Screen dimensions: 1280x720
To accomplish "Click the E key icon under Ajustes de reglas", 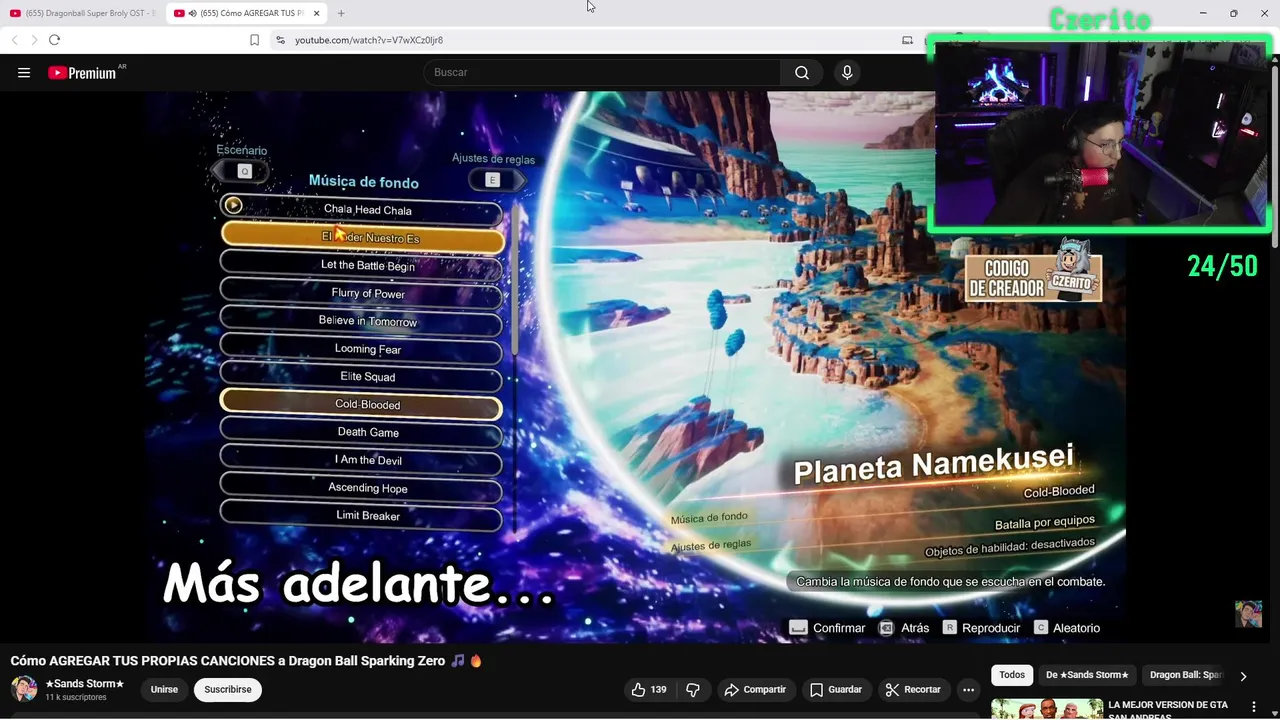I will click(492, 180).
